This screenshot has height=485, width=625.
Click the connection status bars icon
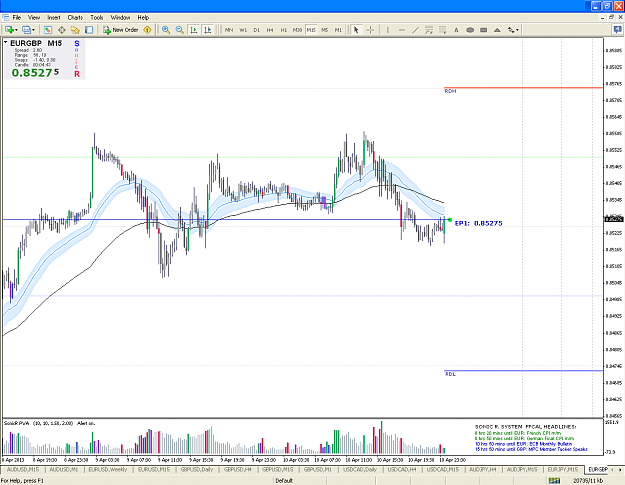click(x=554, y=481)
